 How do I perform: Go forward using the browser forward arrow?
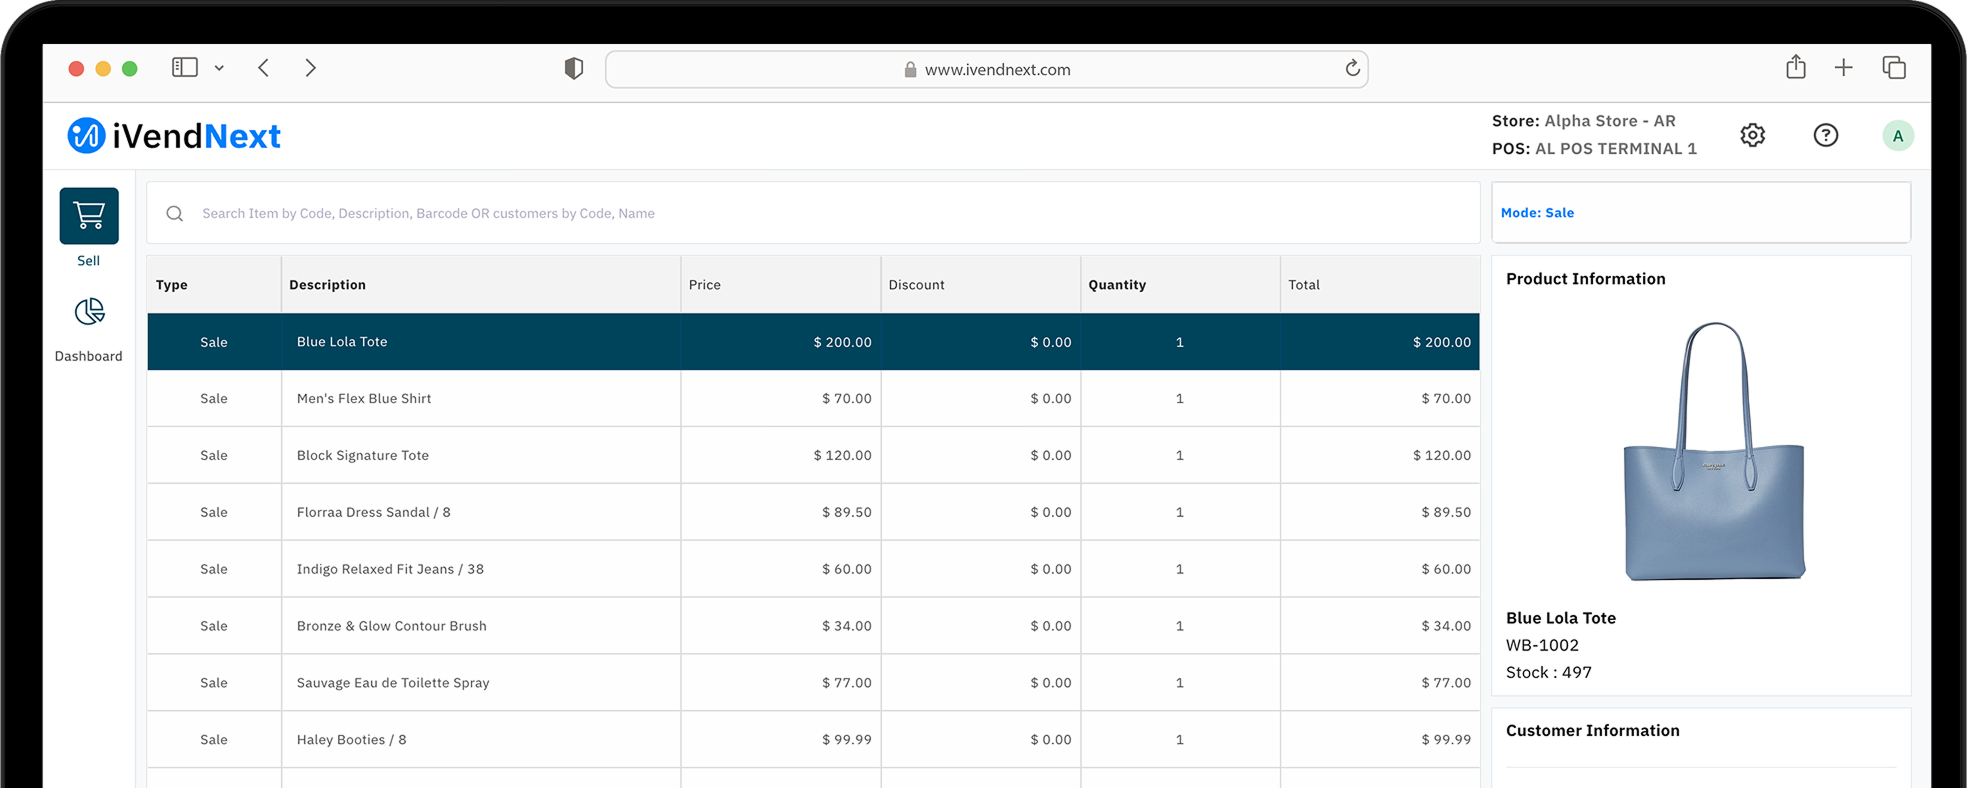310,67
